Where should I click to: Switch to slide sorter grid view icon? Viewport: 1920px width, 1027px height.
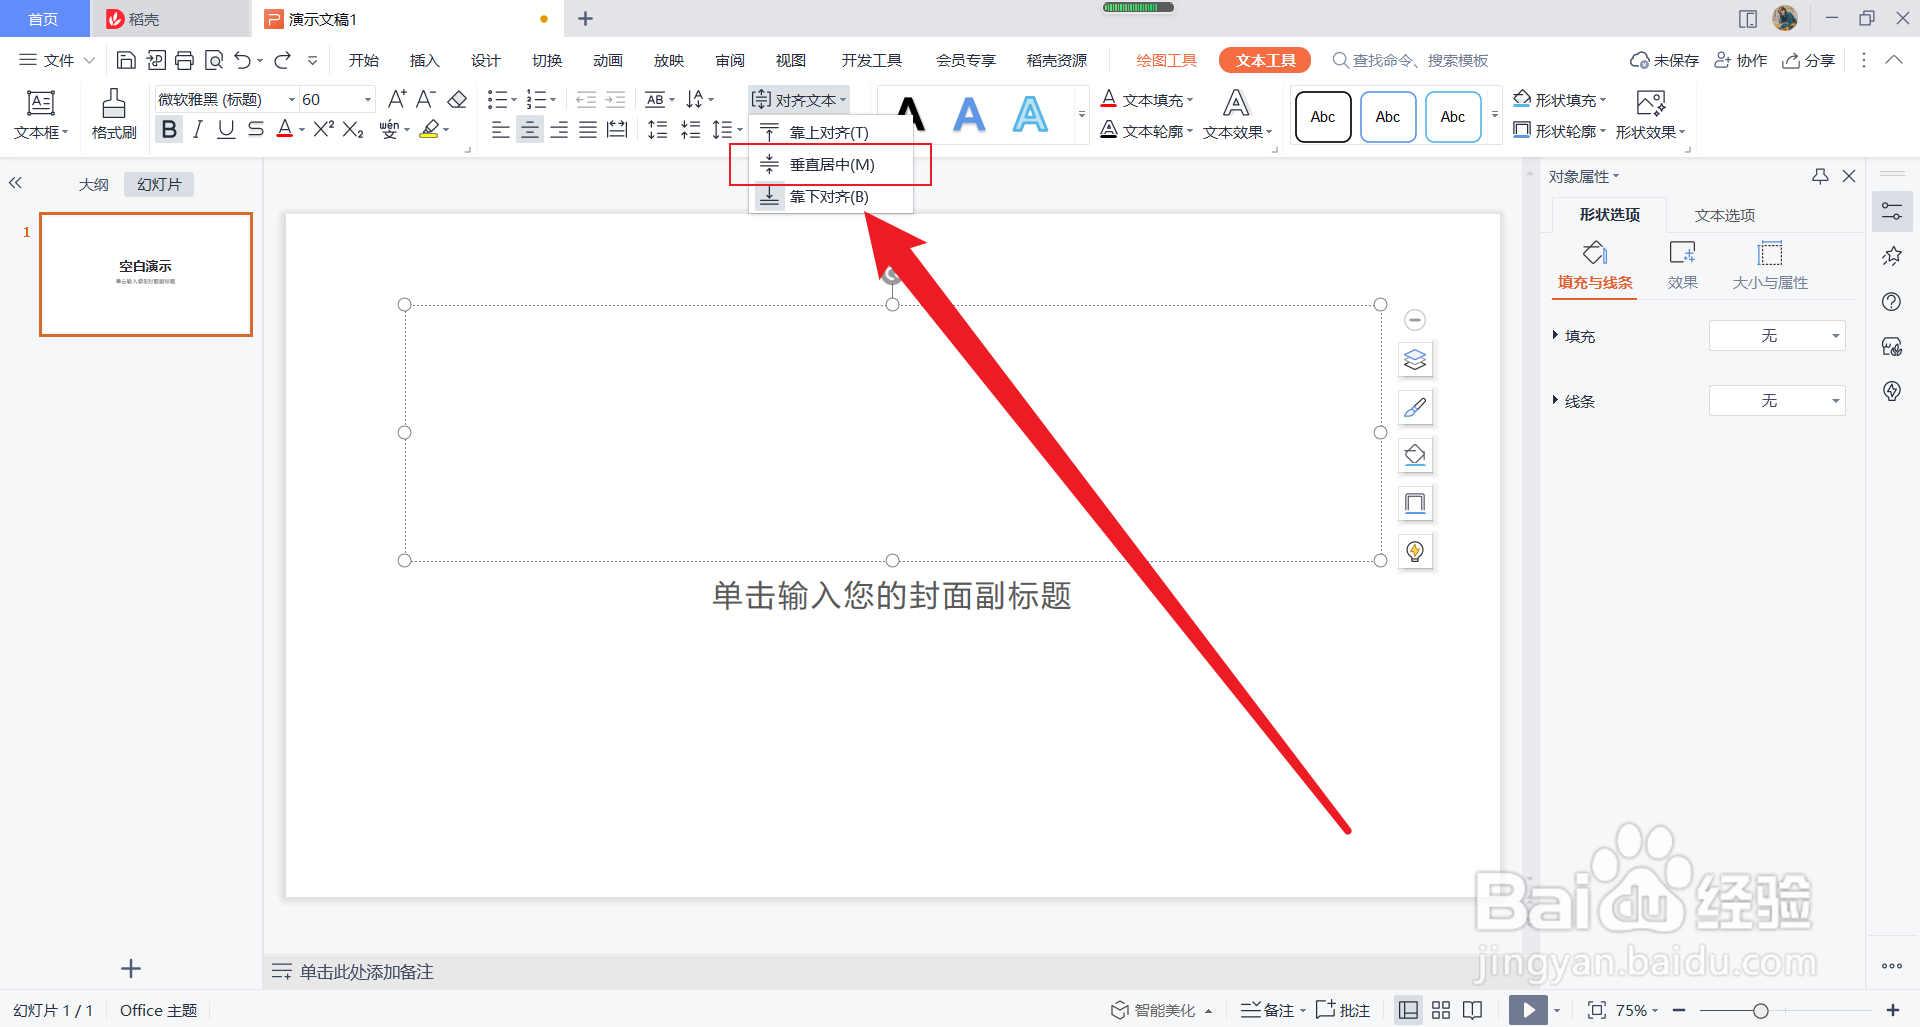(1441, 1010)
